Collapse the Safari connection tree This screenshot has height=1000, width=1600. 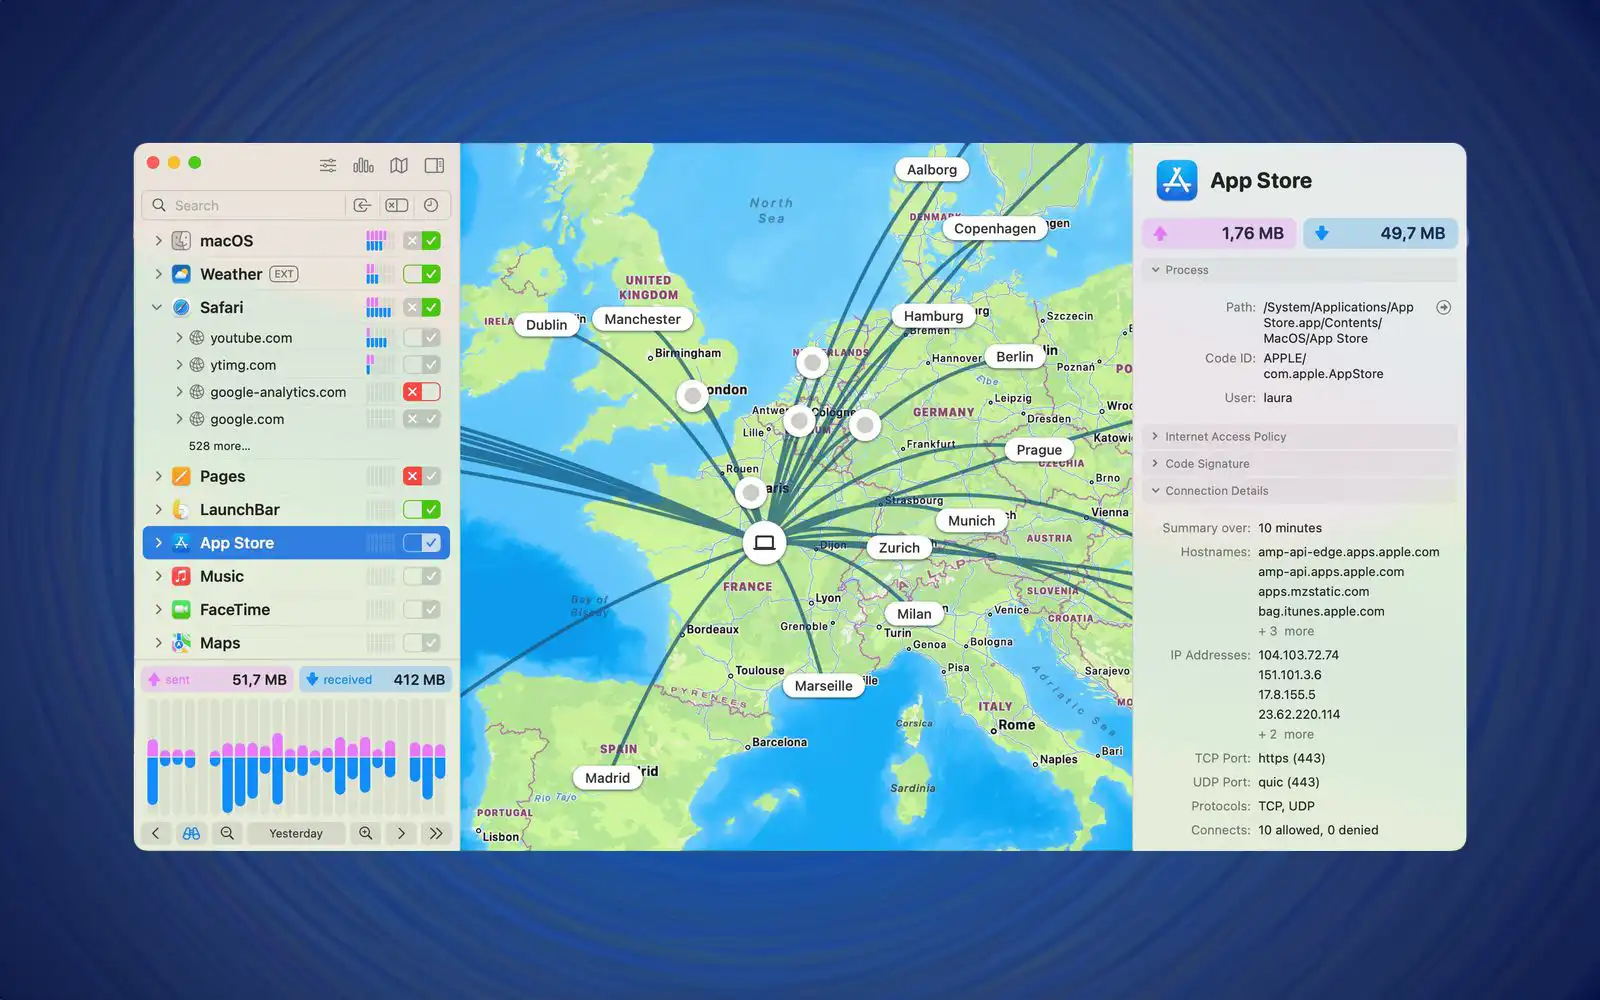click(x=157, y=308)
